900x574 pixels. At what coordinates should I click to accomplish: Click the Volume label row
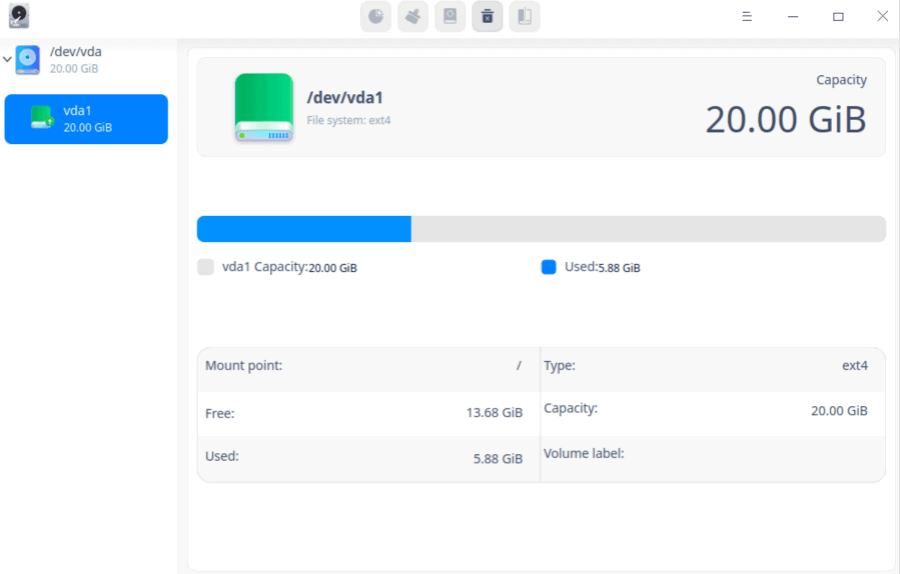point(711,454)
